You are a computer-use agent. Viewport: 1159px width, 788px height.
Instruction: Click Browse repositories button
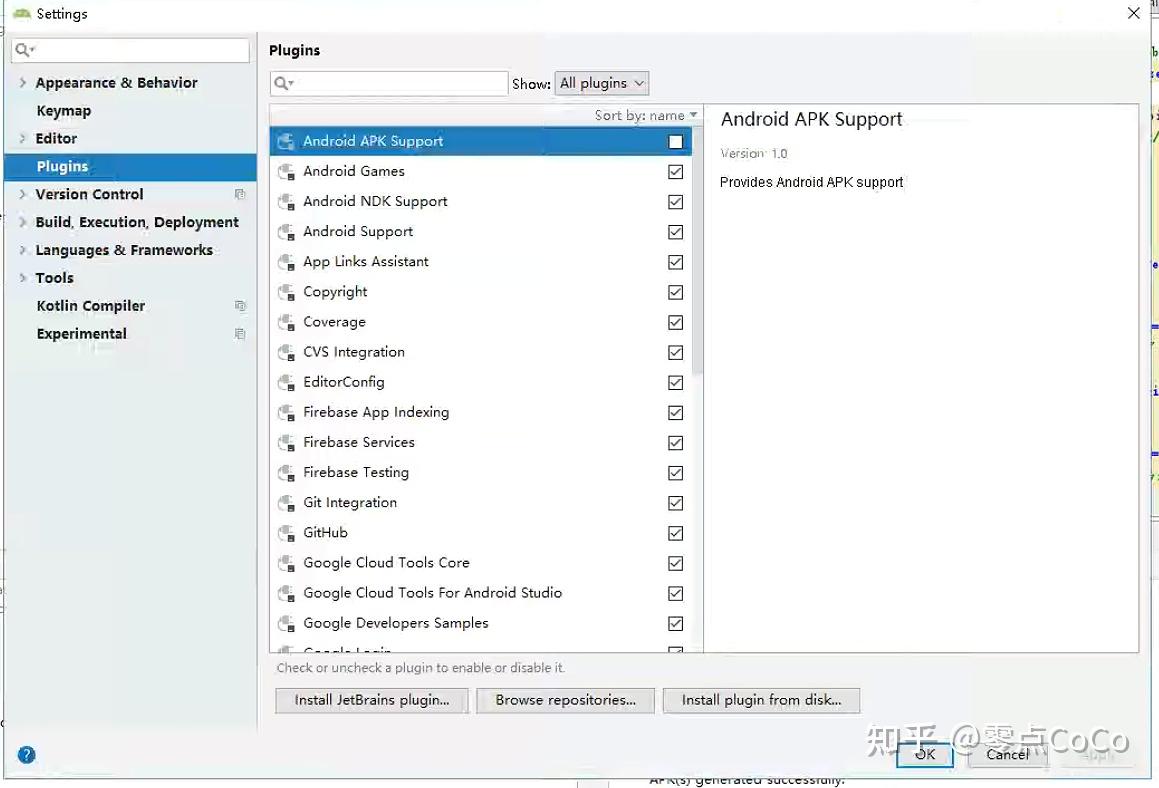tap(565, 700)
